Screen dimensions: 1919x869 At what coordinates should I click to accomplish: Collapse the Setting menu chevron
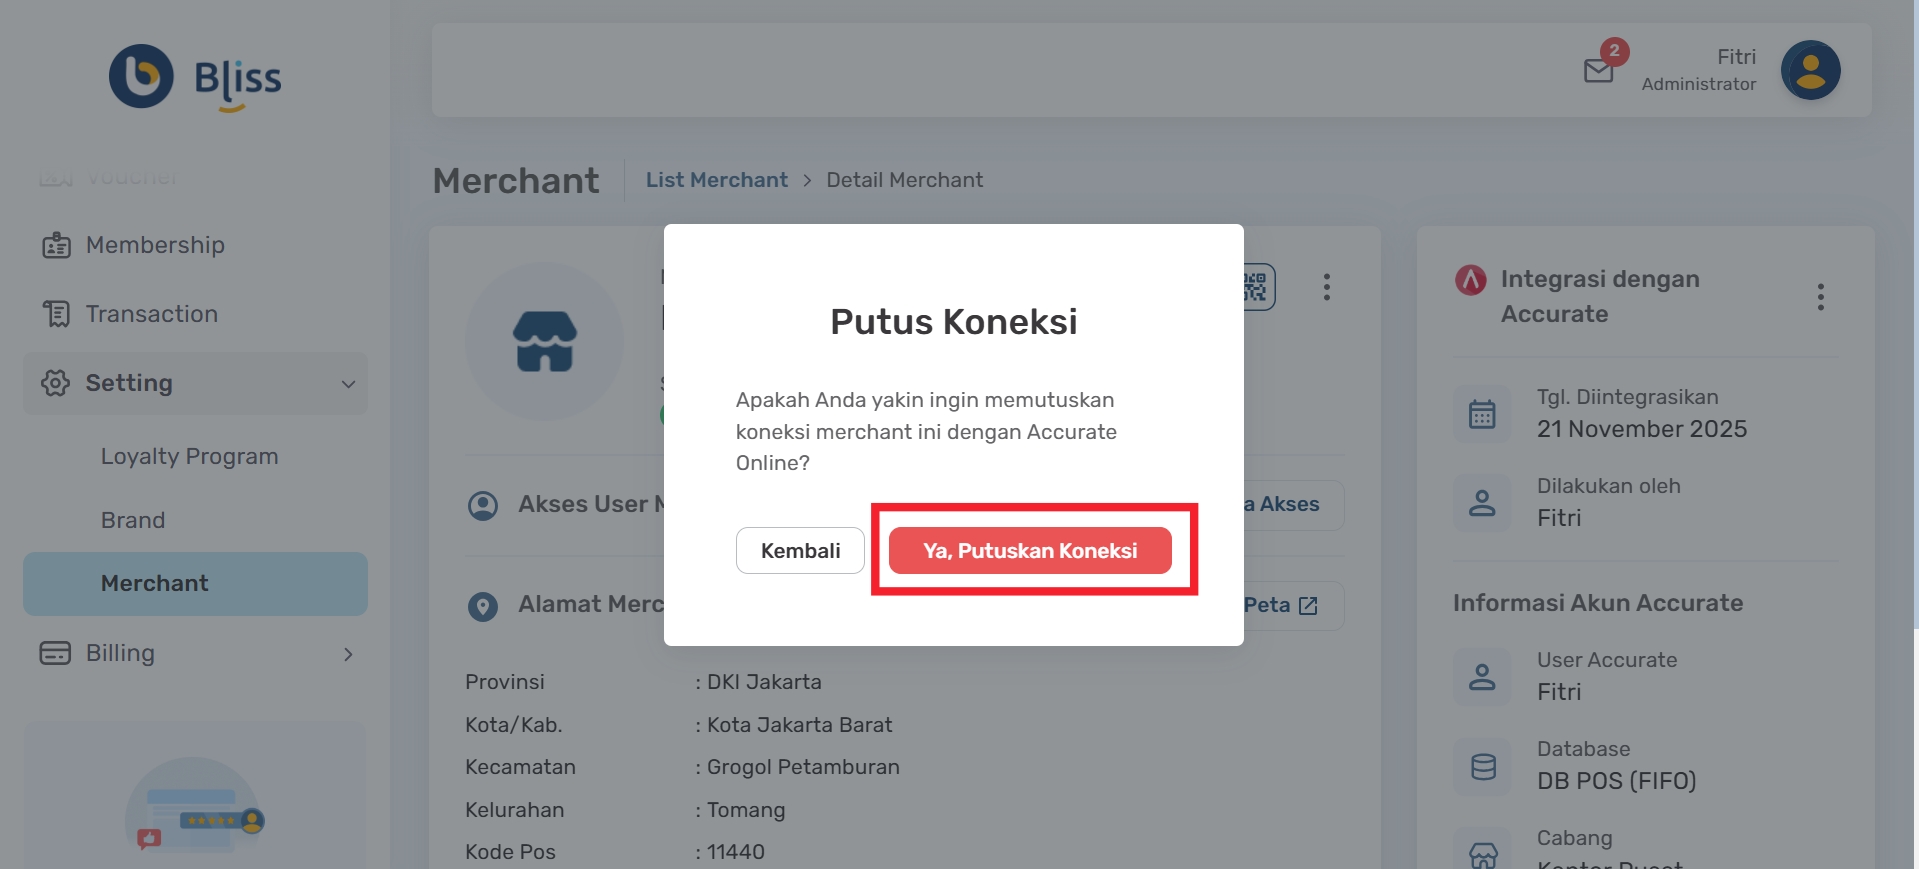(x=348, y=384)
